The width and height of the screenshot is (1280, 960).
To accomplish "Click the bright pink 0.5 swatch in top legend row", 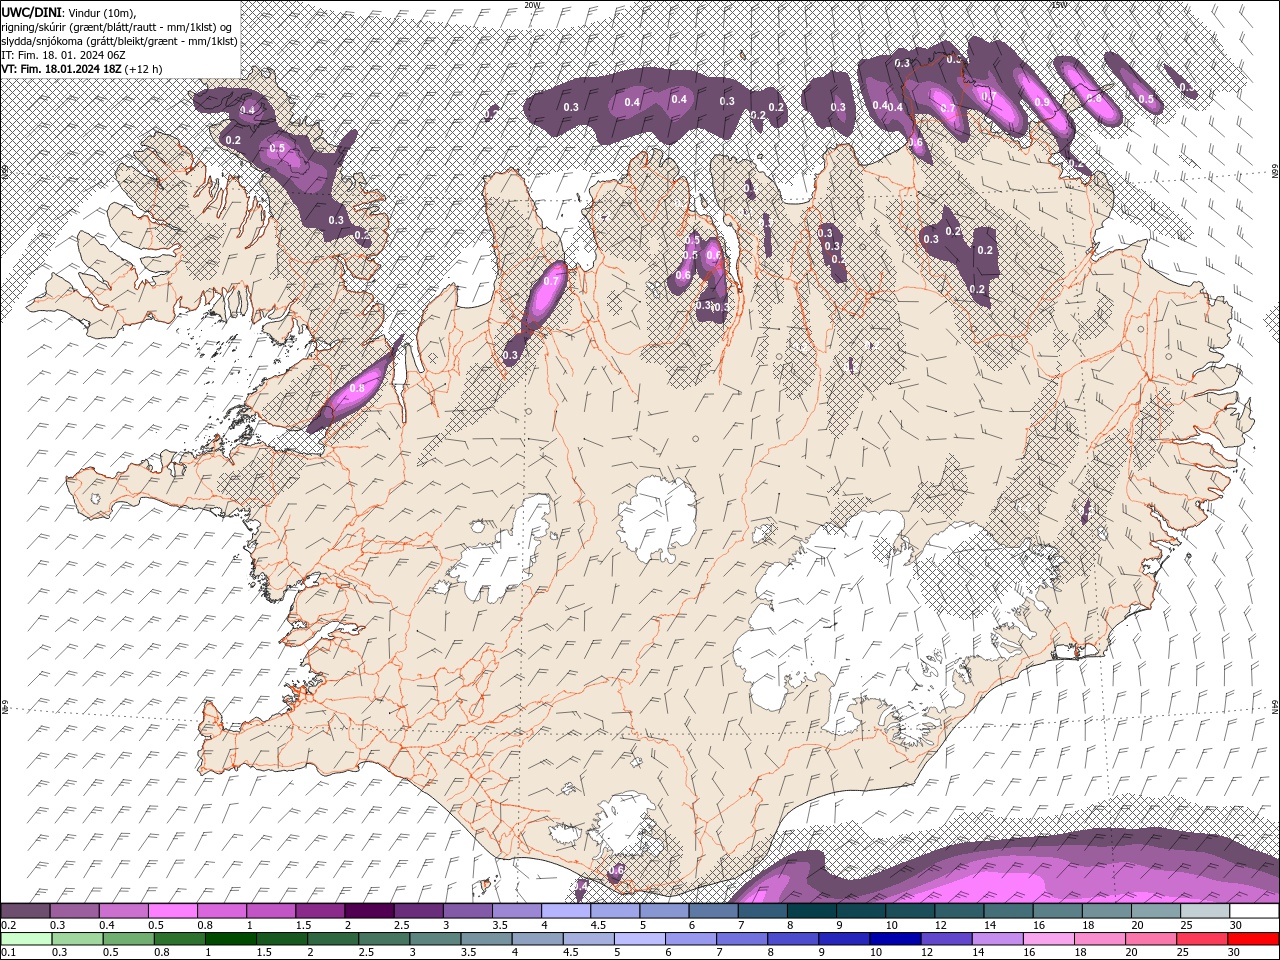I will point(172,911).
